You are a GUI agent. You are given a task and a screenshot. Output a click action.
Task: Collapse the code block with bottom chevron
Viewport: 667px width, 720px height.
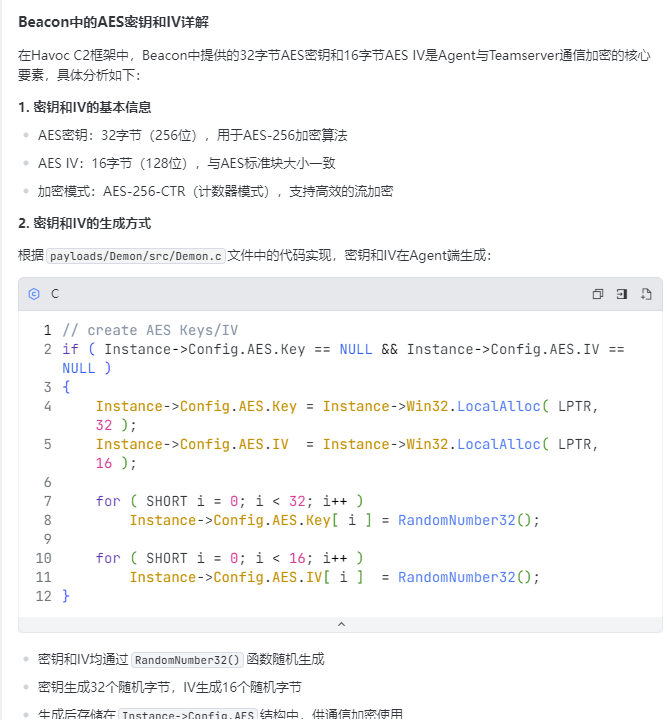pyautogui.click(x=341, y=624)
